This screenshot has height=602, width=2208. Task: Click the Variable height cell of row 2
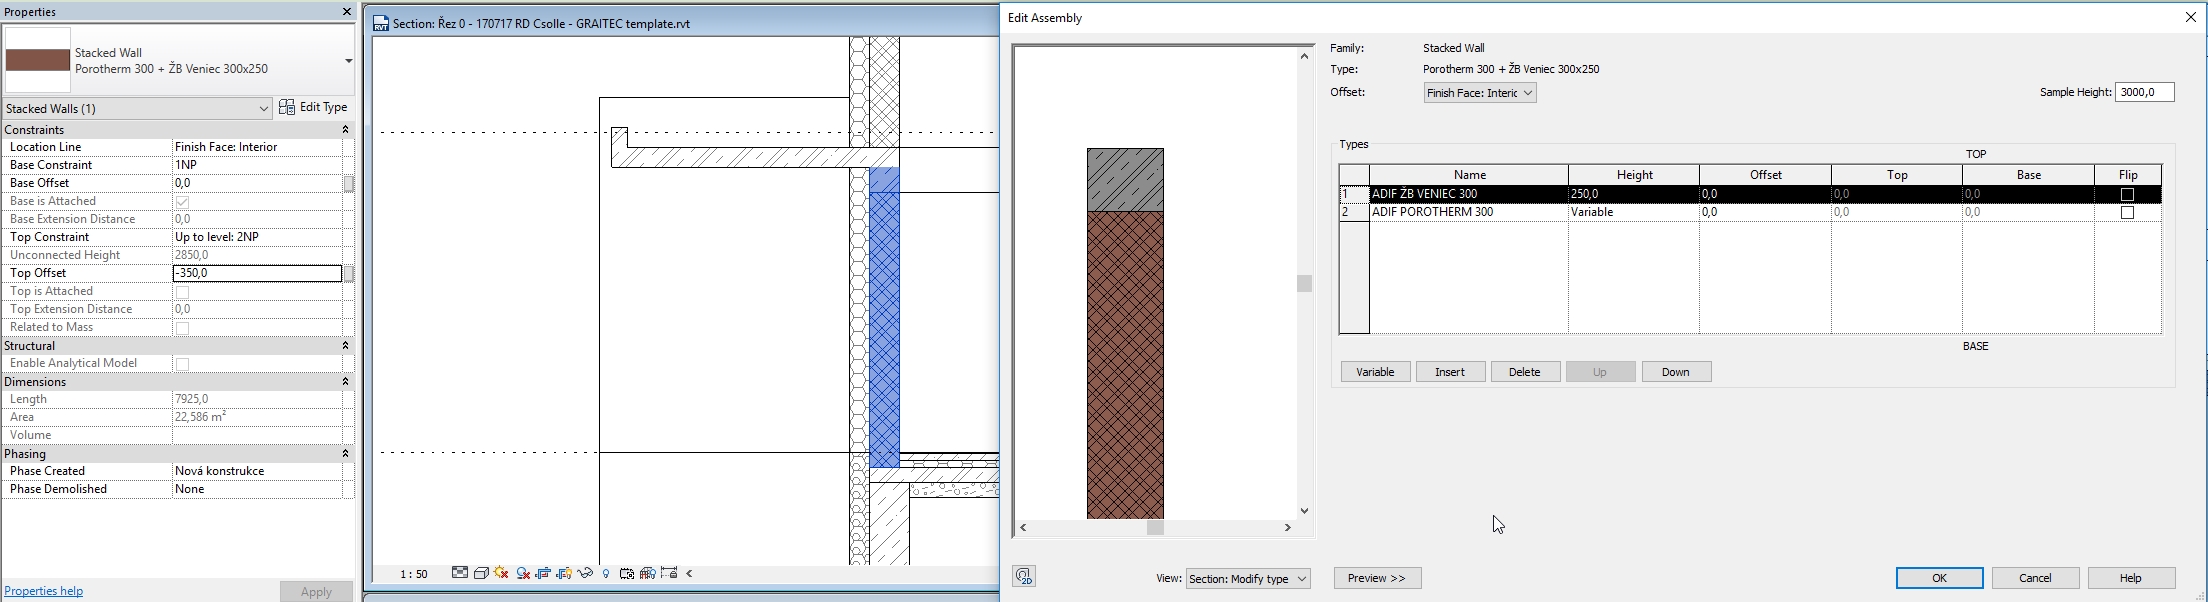tap(1634, 212)
